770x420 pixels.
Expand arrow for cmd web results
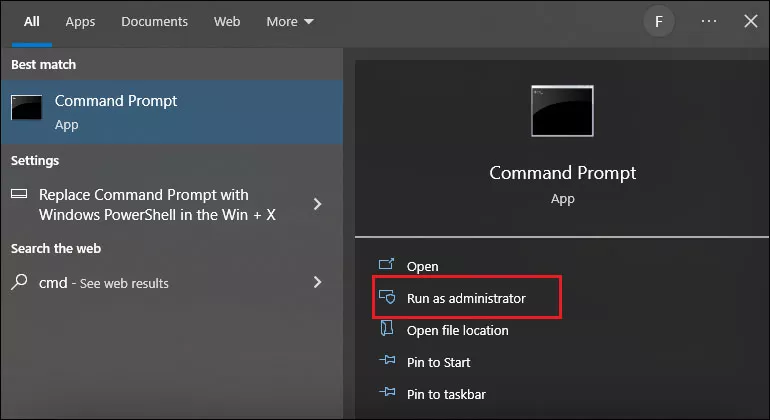click(318, 282)
